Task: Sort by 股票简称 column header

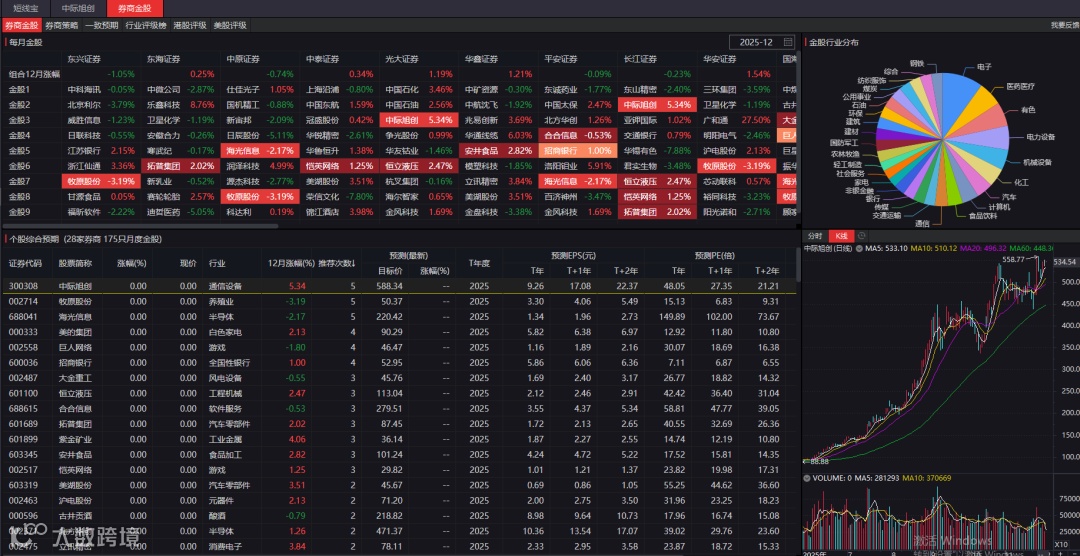Action: [75, 263]
